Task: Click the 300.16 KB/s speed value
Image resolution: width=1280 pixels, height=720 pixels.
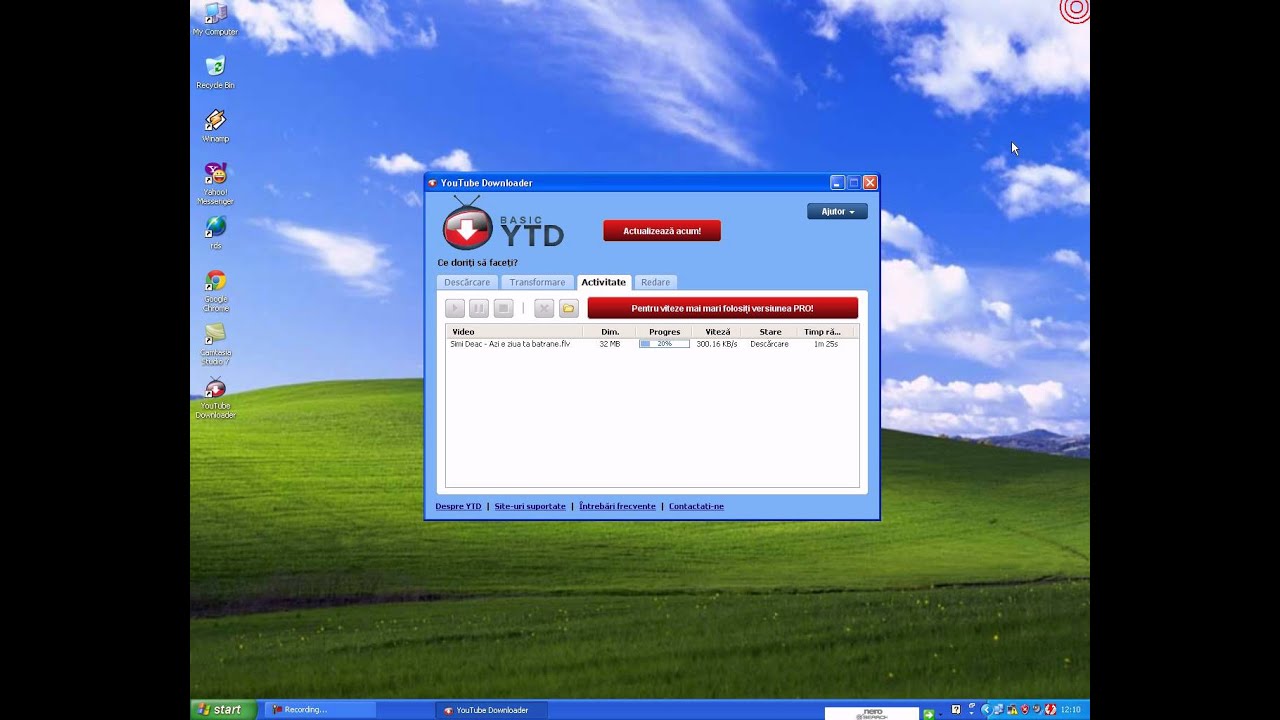Action: point(717,344)
